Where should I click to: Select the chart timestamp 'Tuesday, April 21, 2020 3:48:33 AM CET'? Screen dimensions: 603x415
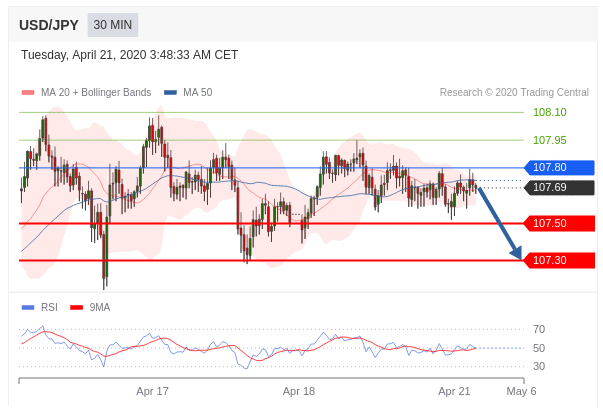tap(130, 55)
